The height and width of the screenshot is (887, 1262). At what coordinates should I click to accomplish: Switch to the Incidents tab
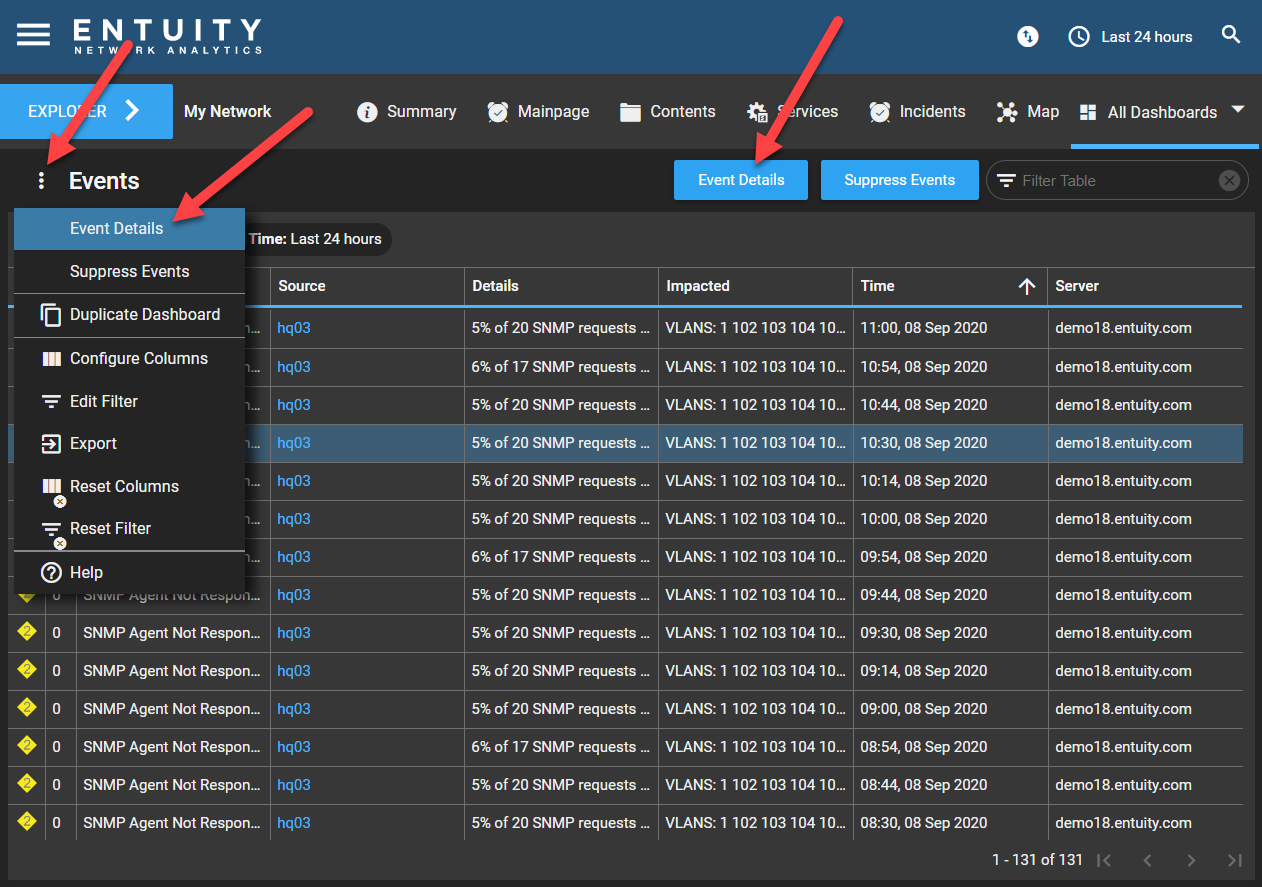point(917,112)
